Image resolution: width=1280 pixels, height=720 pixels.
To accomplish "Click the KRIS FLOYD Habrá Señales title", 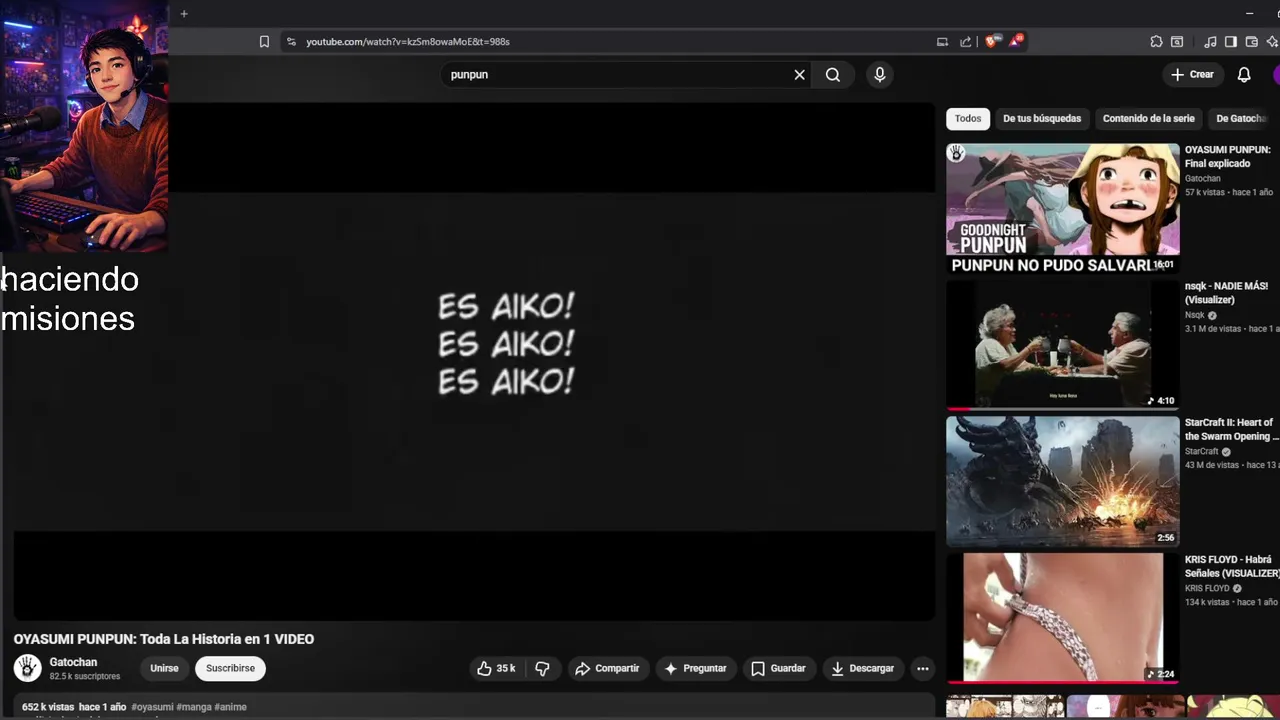I will (x=1232, y=566).
